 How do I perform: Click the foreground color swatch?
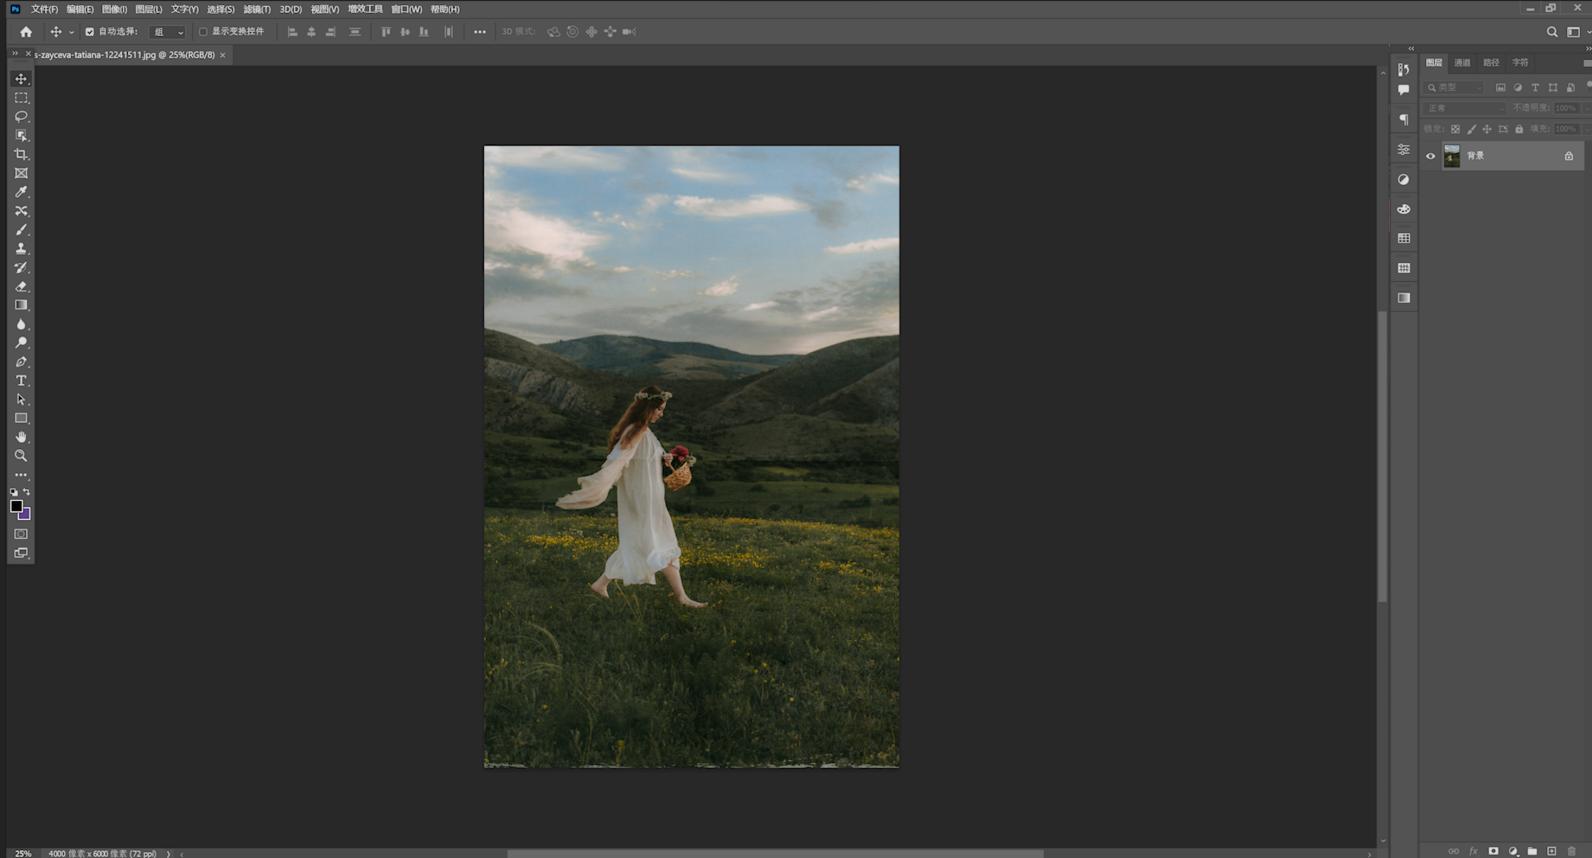(x=16, y=507)
